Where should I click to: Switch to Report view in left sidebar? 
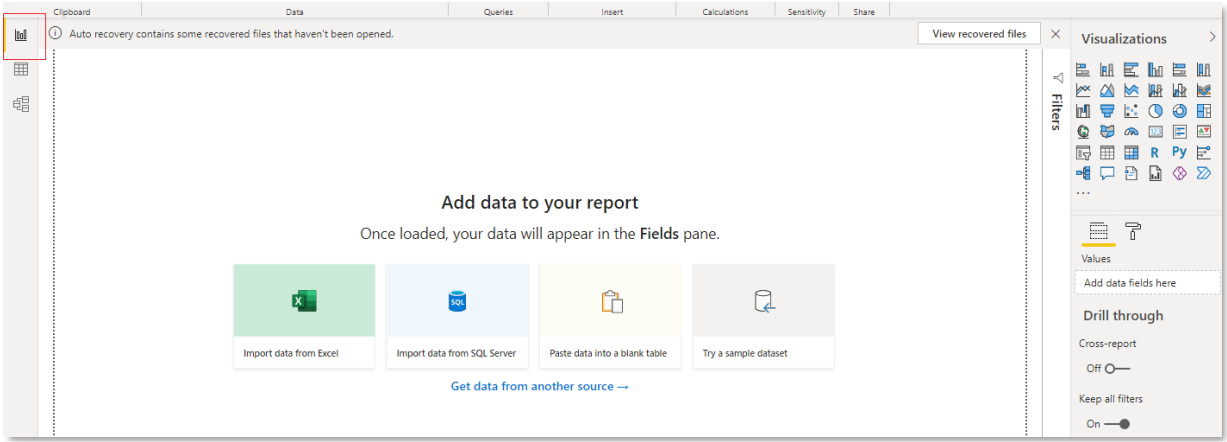coord(21,35)
